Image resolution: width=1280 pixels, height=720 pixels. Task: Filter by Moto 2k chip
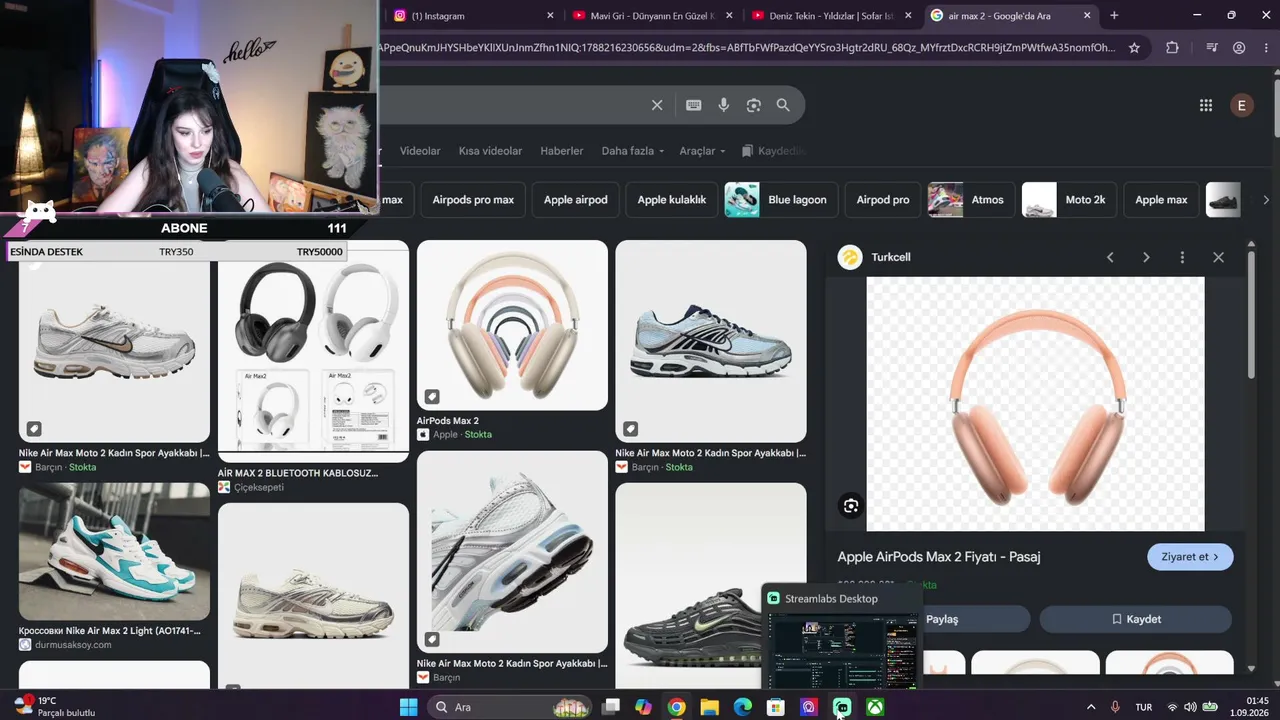pos(1070,200)
